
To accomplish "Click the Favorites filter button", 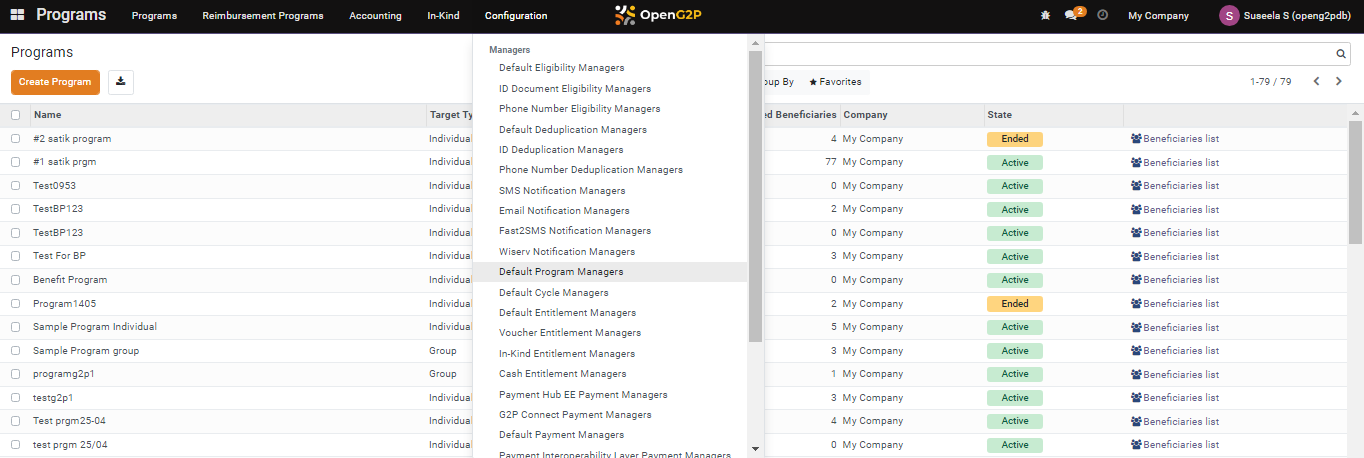I will [x=835, y=82].
